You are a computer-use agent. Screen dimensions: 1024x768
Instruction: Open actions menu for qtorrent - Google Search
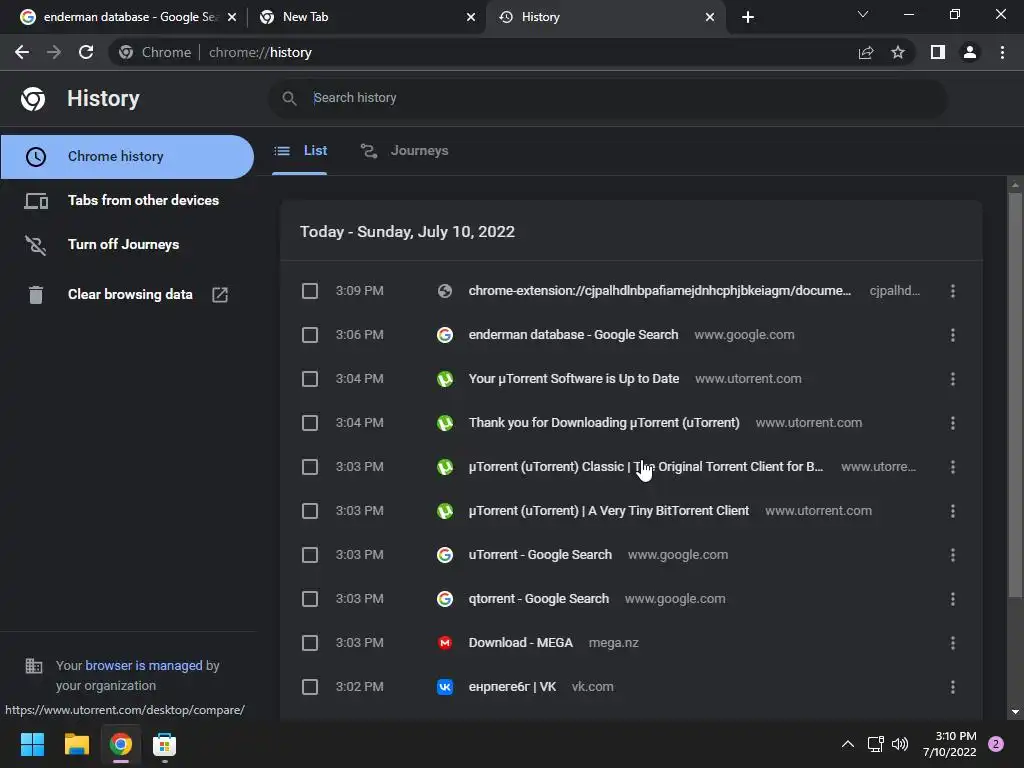tap(953, 599)
